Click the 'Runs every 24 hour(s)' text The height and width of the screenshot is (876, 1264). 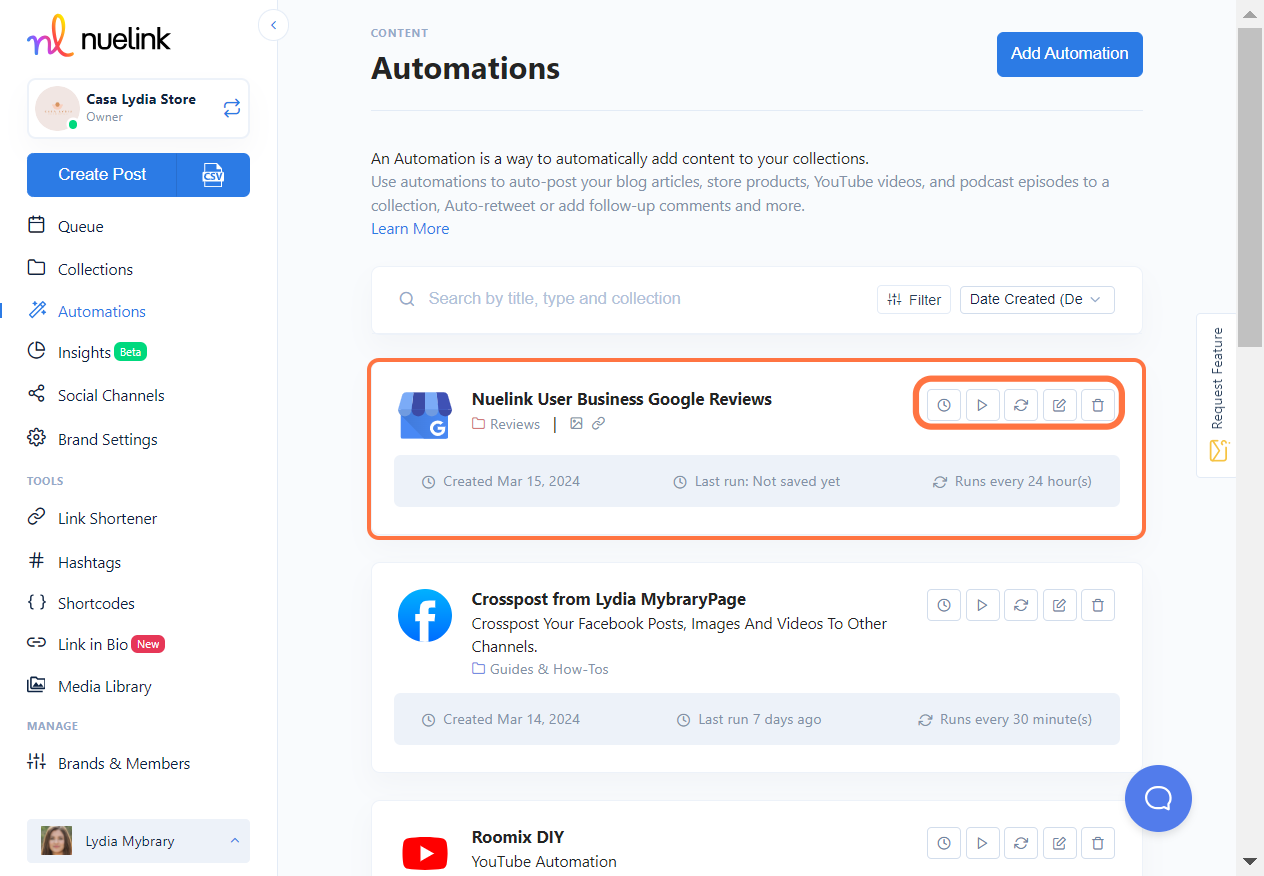[1023, 481]
